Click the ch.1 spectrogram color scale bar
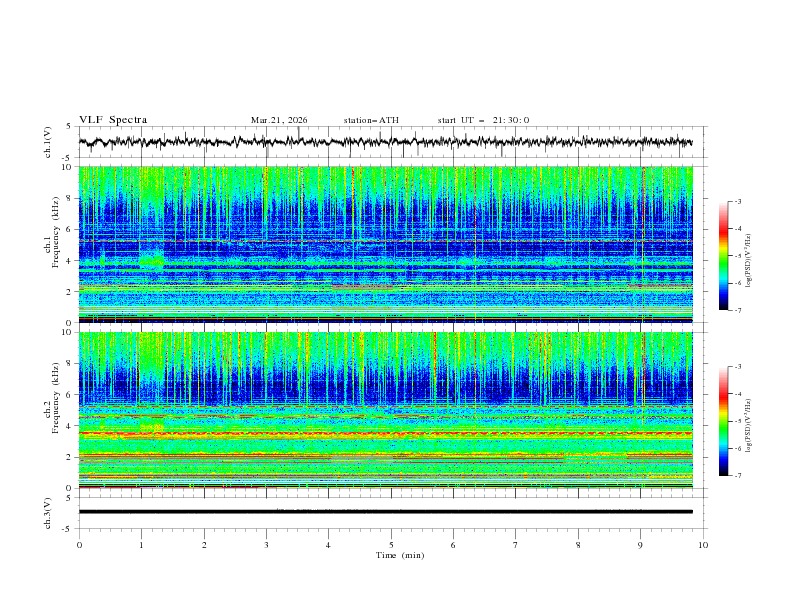Viewport: 792px width, 612px height. (723, 256)
